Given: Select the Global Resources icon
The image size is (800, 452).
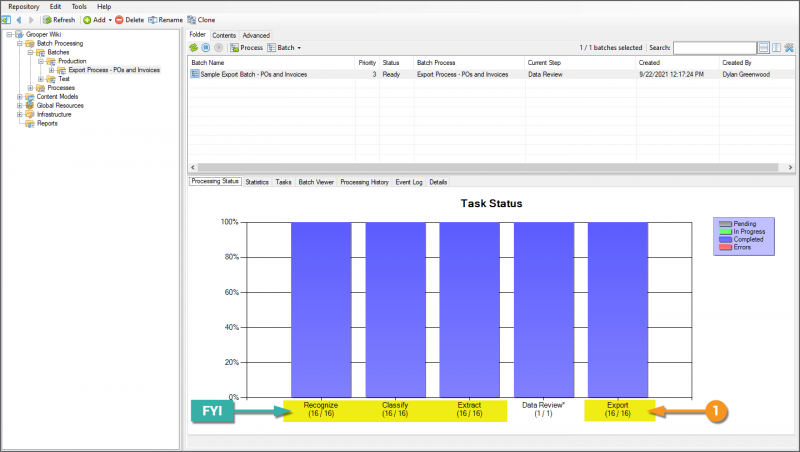Looking at the screenshot, I should pos(30,106).
